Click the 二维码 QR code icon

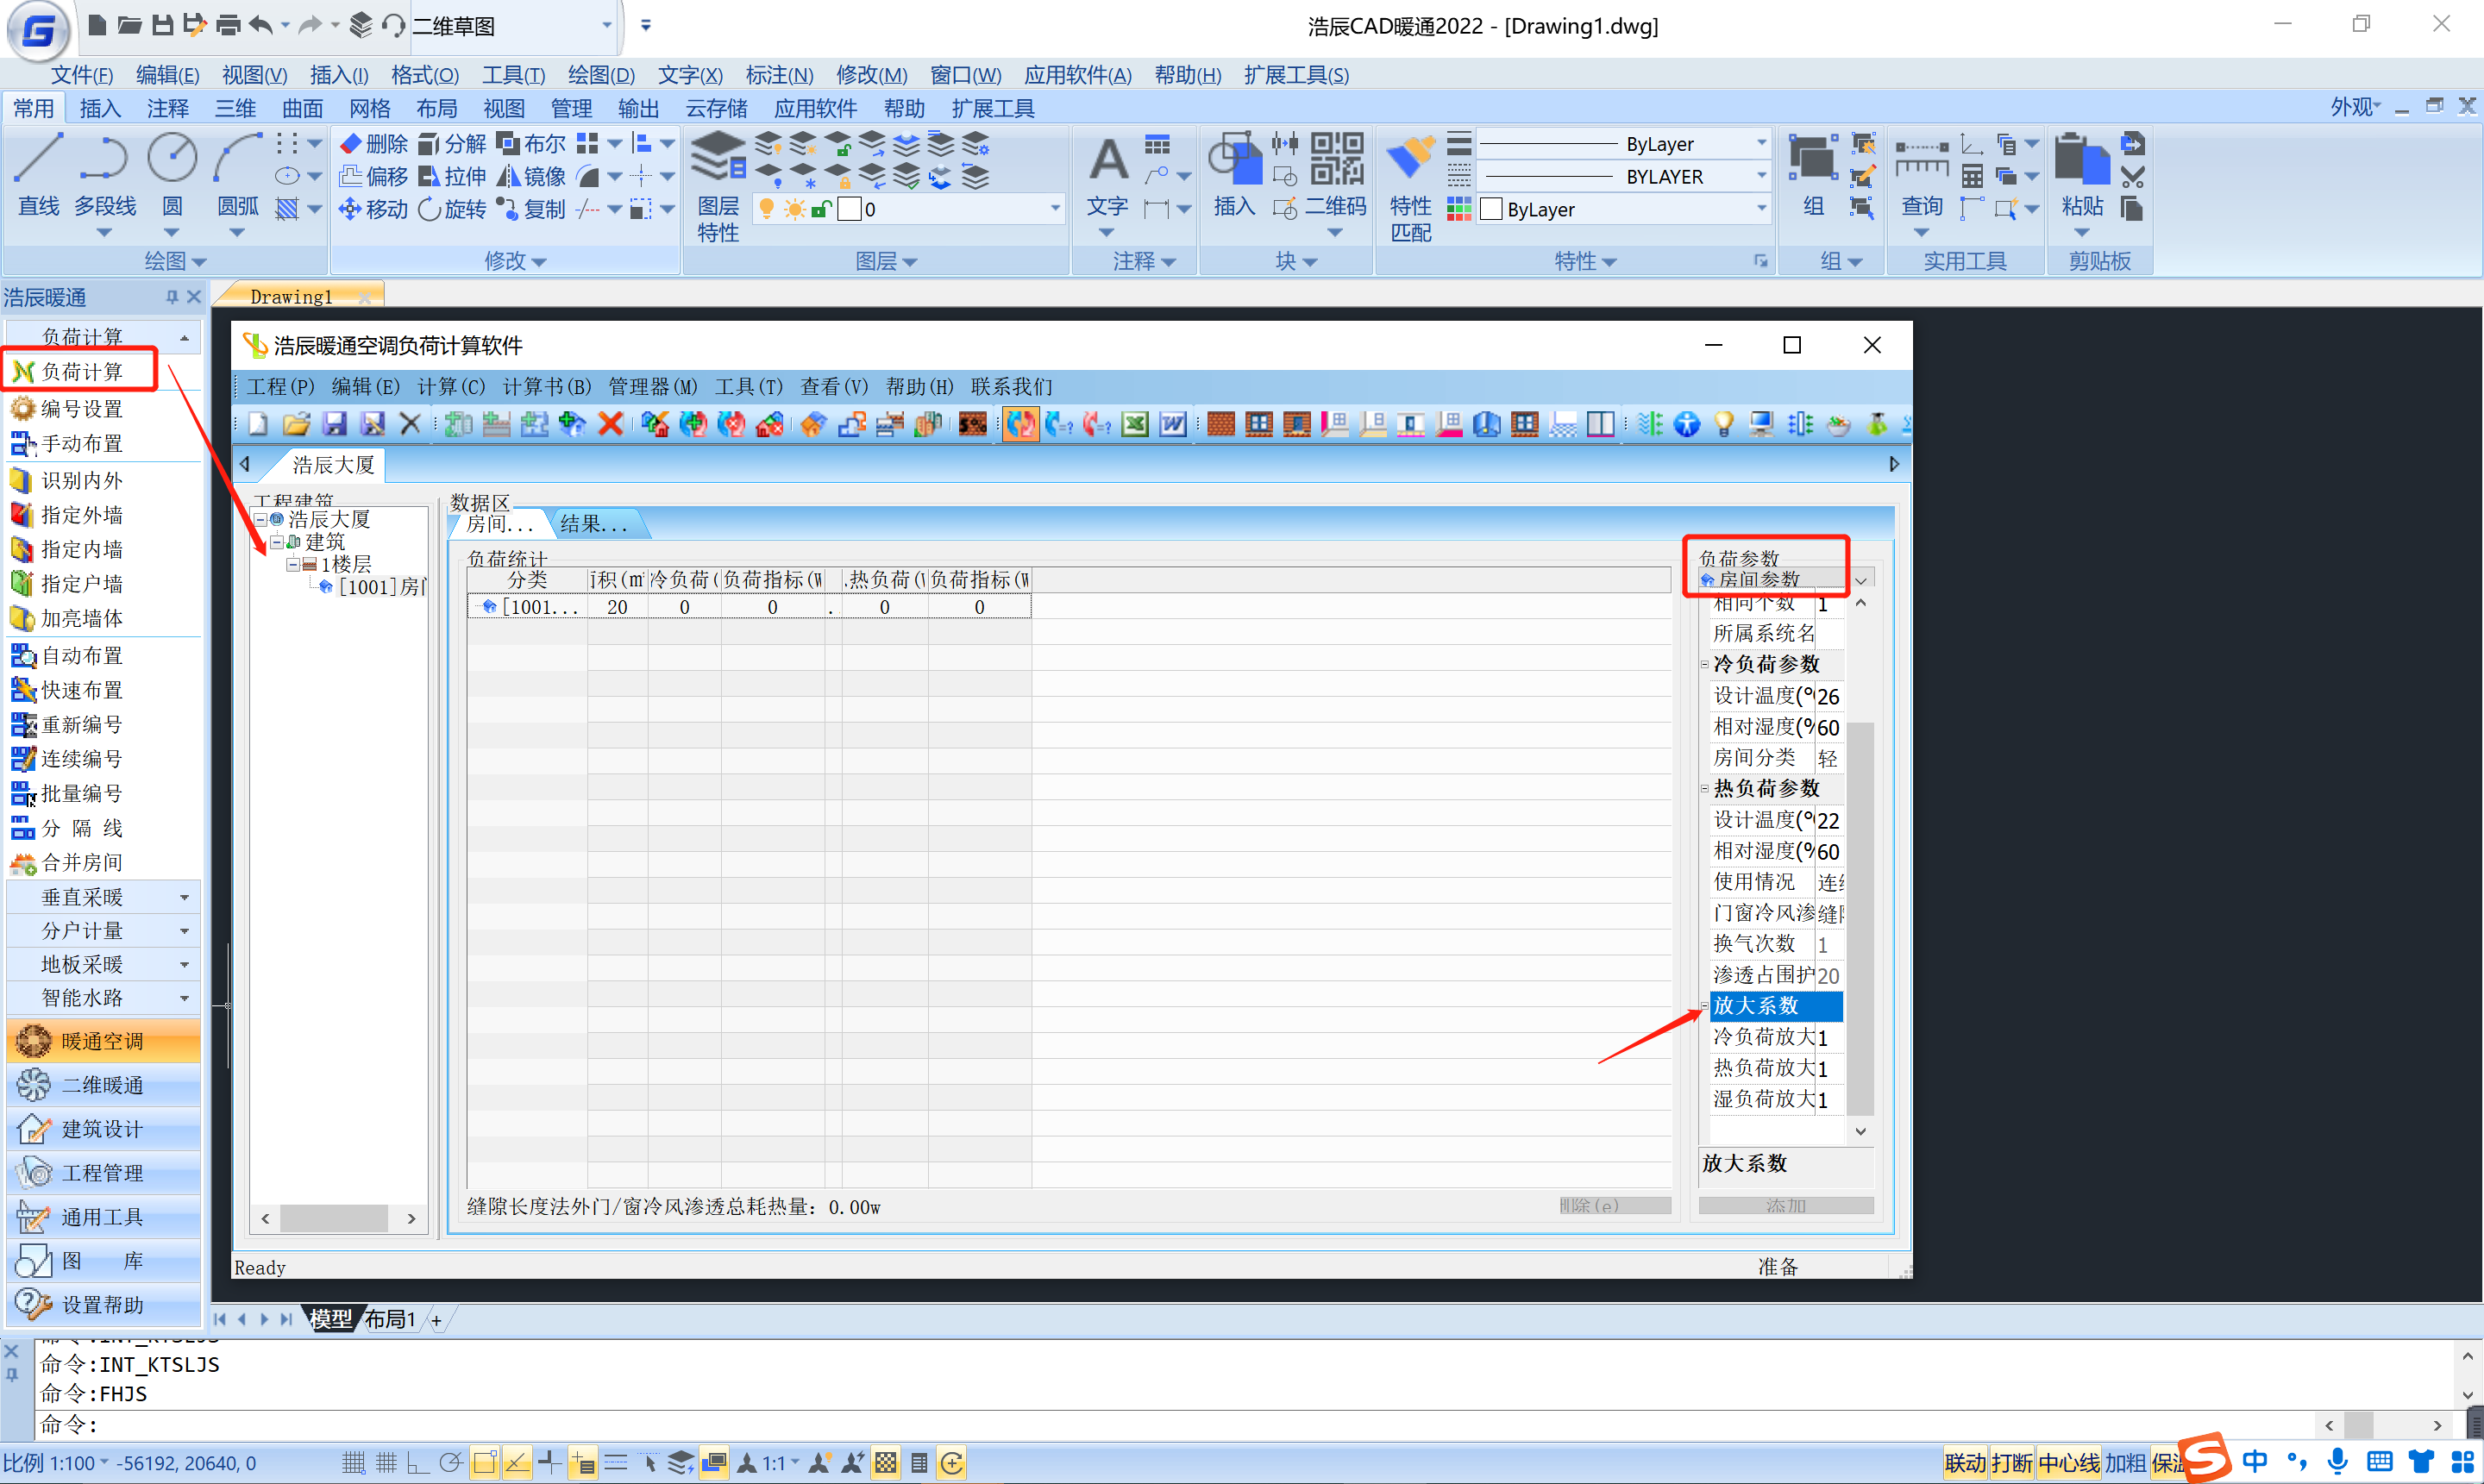[x=1336, y=160]
